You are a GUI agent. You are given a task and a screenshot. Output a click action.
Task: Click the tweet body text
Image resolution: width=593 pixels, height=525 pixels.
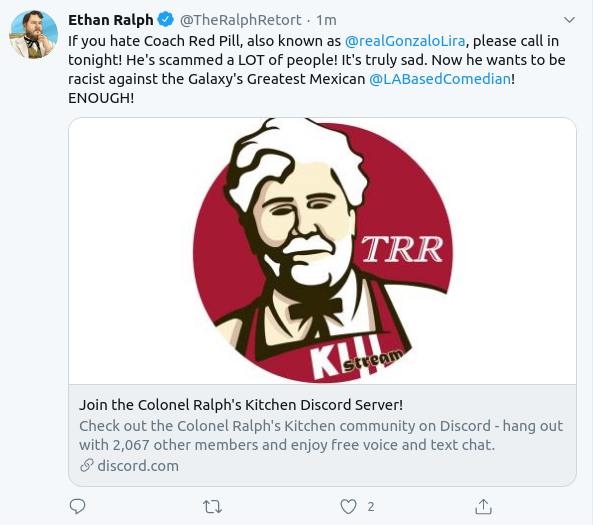[317, 69]
